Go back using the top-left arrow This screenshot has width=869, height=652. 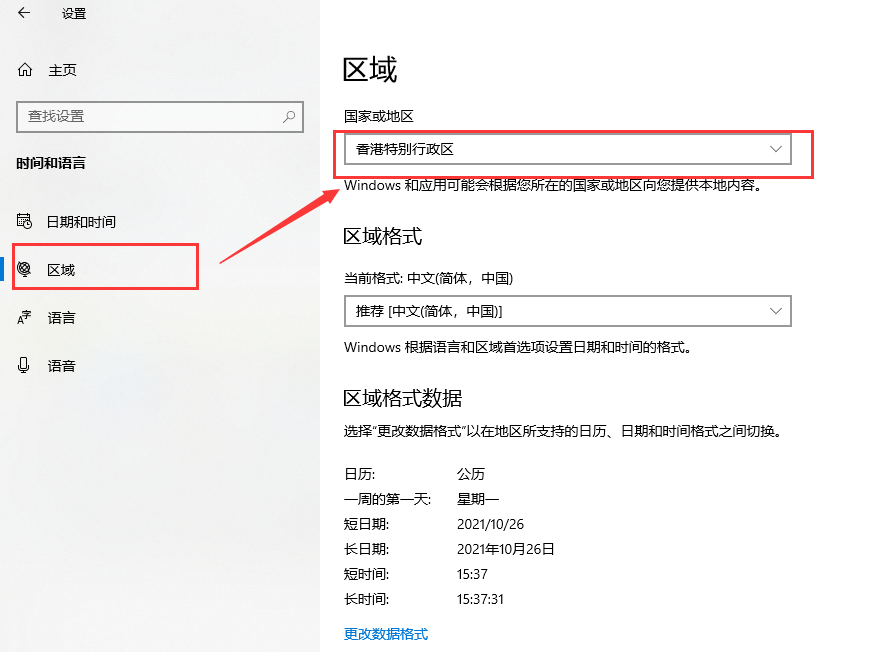point(24,13)
